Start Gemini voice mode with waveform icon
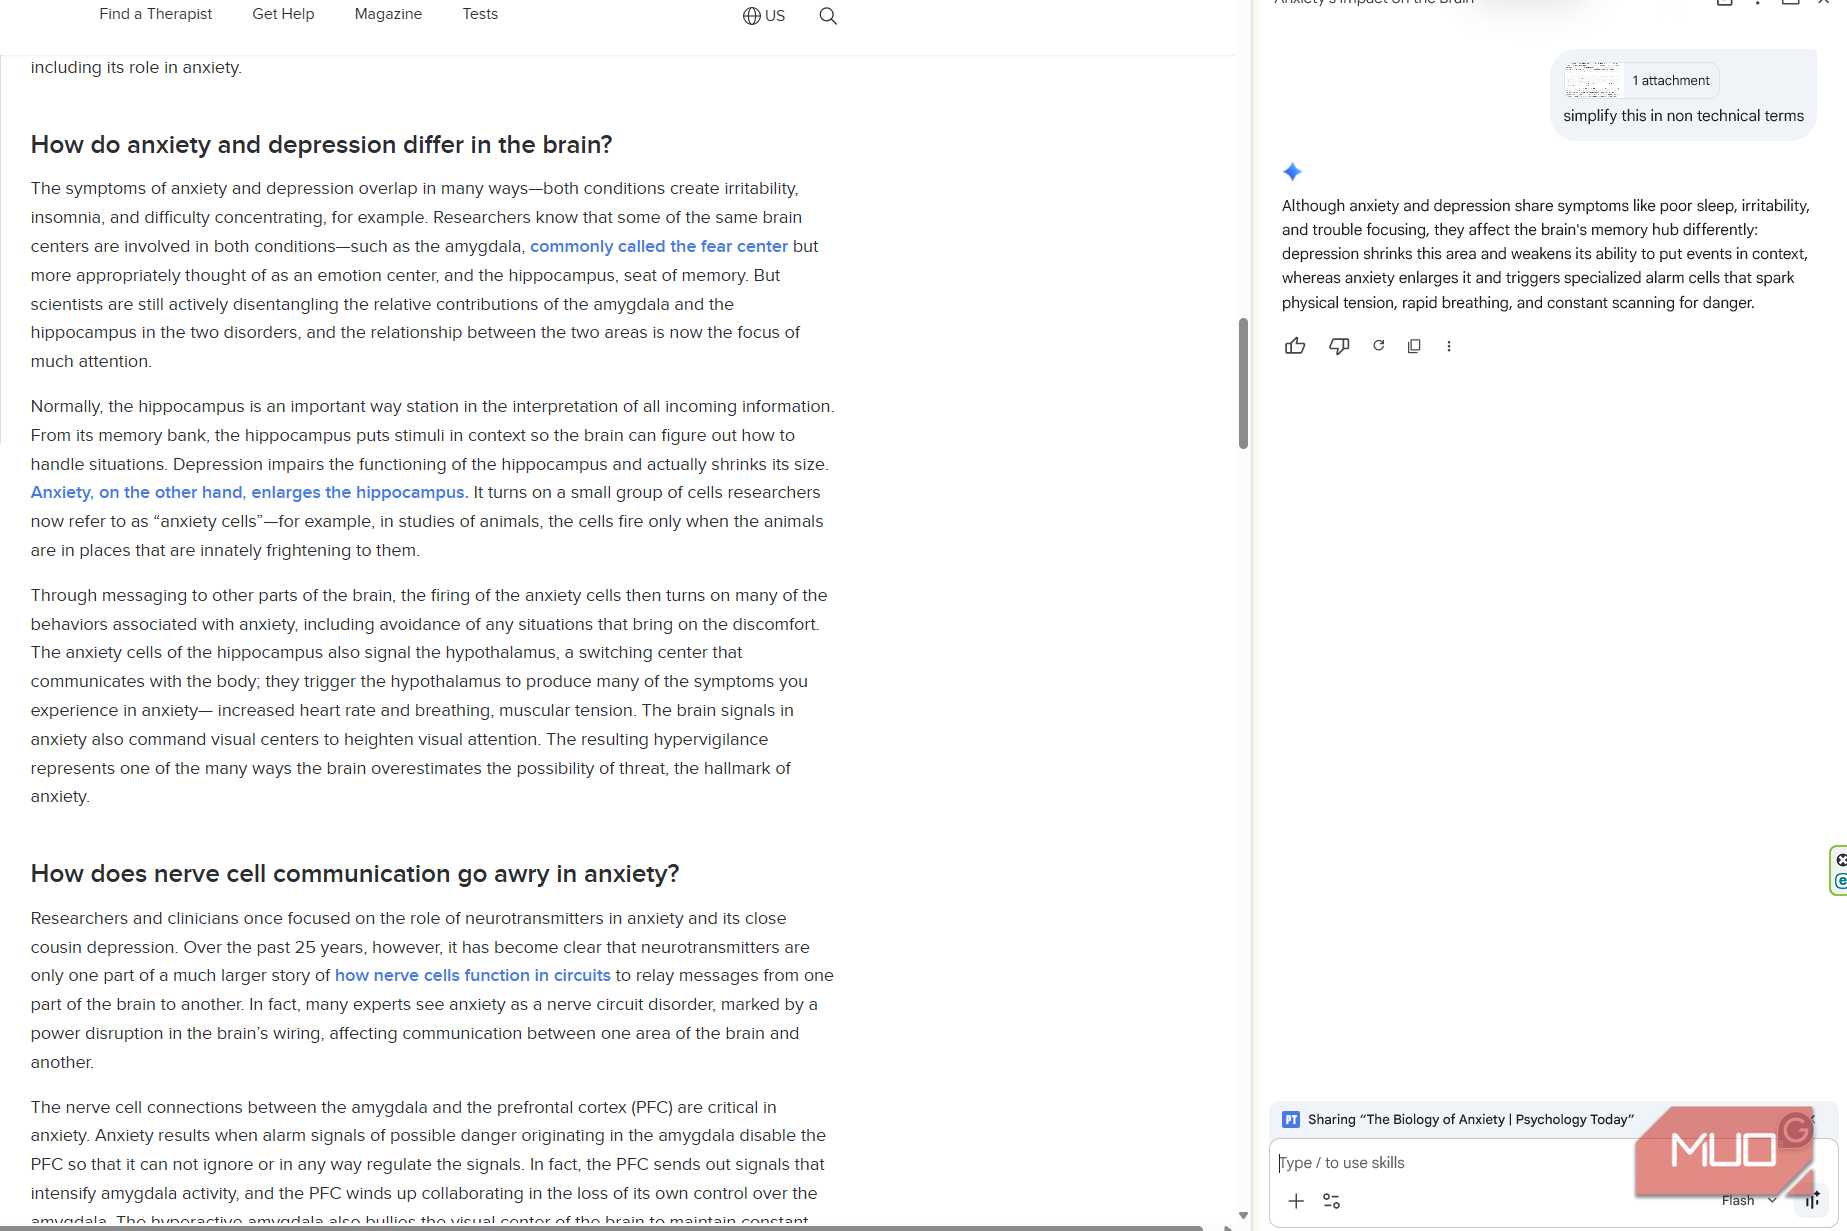 1812,1200
